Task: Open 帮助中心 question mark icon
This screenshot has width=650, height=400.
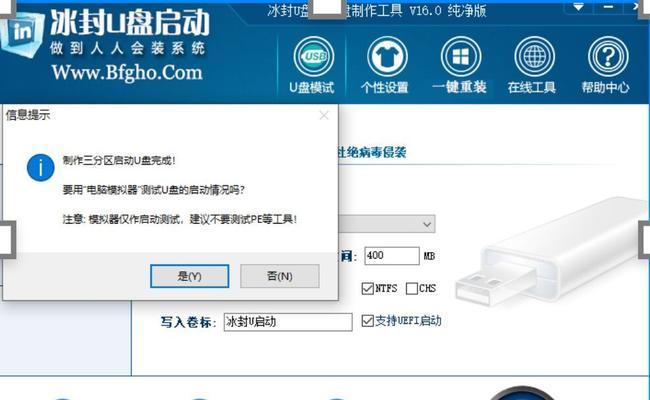Action: pyautogui.click(x=608, y=57)
